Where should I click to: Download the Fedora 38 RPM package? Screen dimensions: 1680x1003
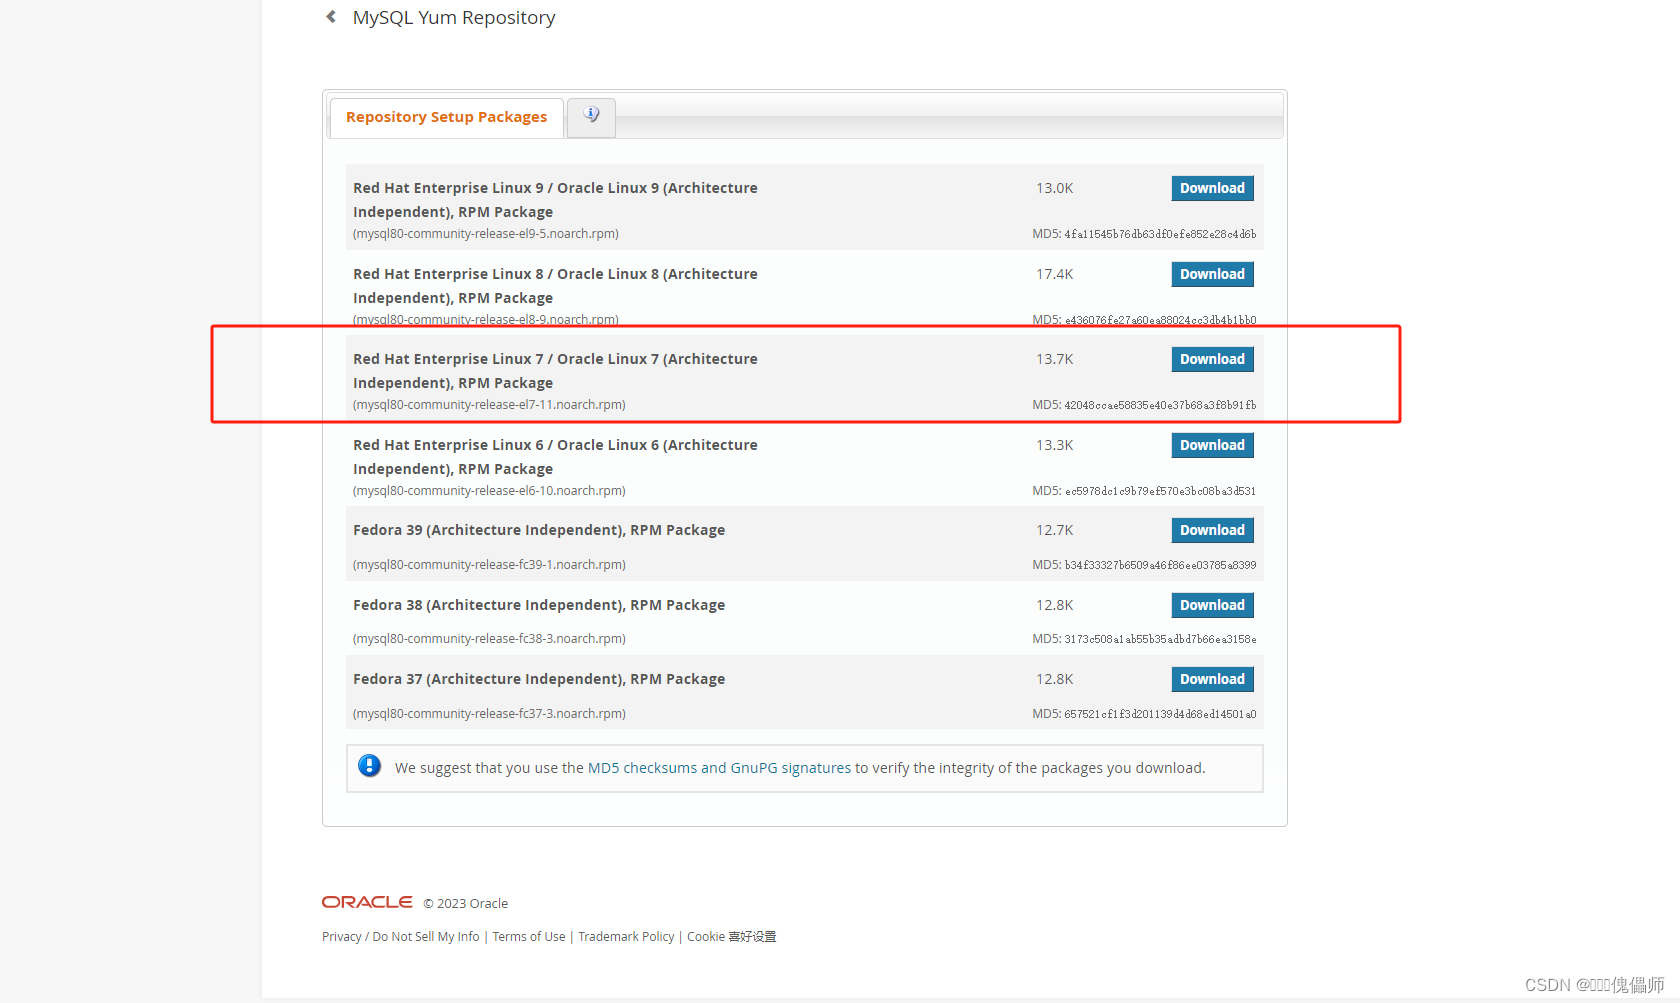click(1212, 605)
